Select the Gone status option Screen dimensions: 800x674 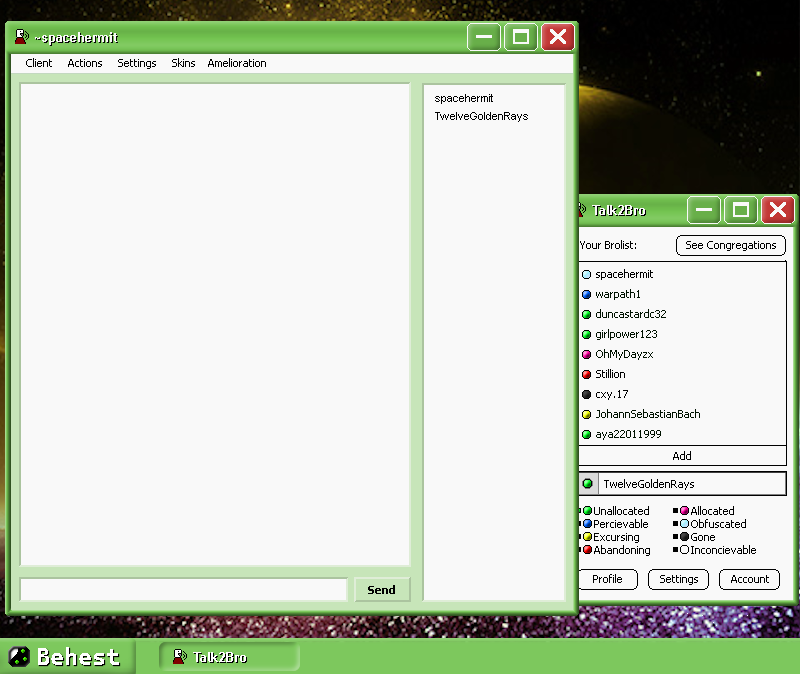pos(702,537)
